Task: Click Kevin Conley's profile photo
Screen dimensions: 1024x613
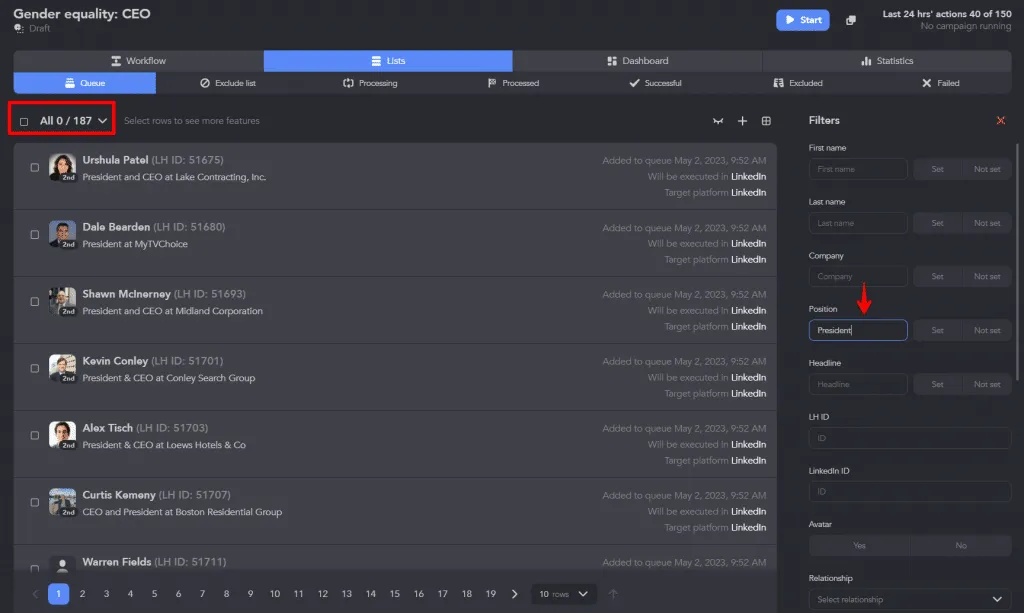Action: (62, 368)
